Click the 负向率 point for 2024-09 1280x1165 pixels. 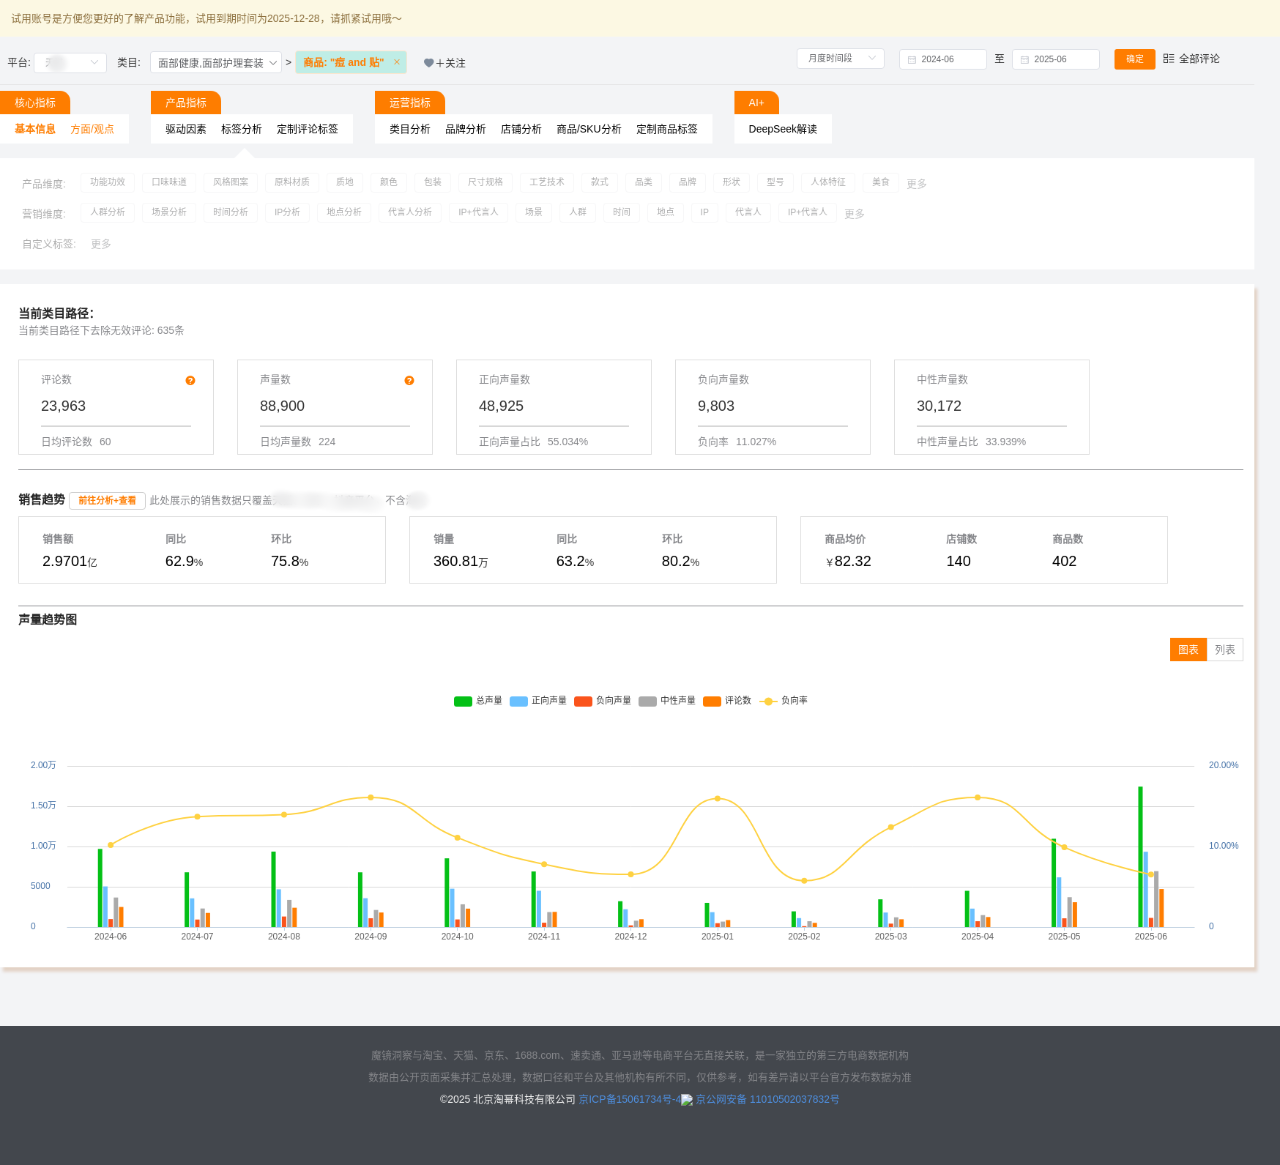[x=371, y=798]
